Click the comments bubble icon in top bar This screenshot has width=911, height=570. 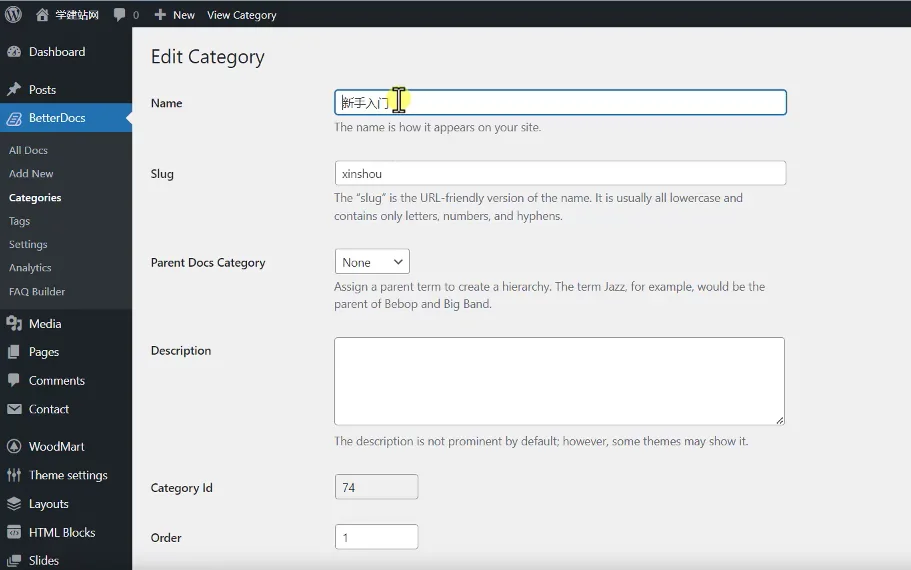click(119, 15)
